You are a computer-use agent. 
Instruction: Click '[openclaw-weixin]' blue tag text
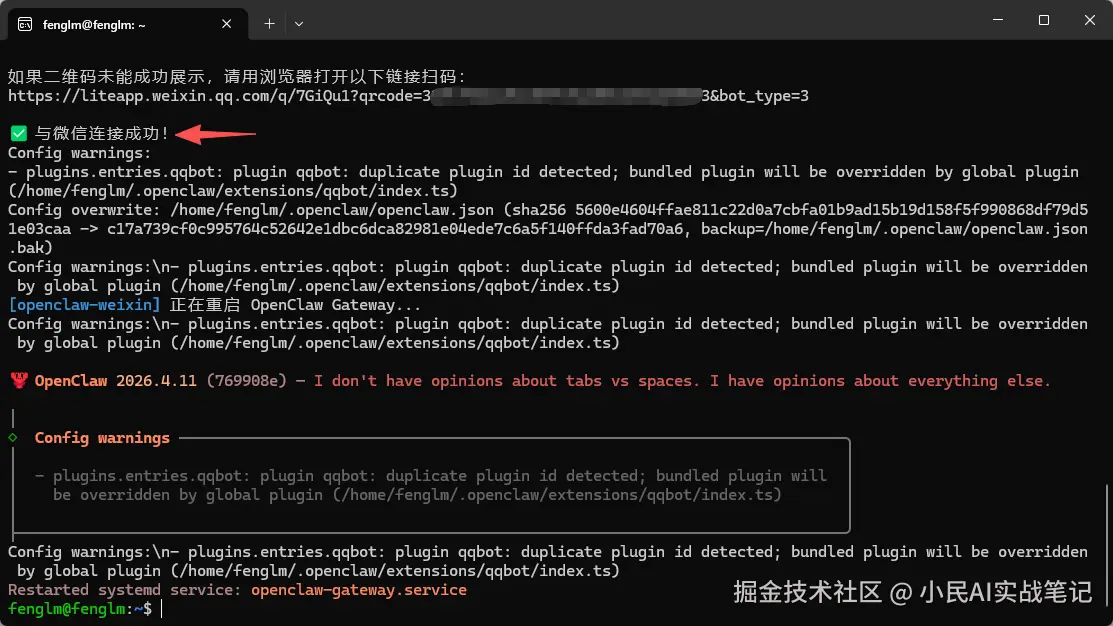pos(84,304)
